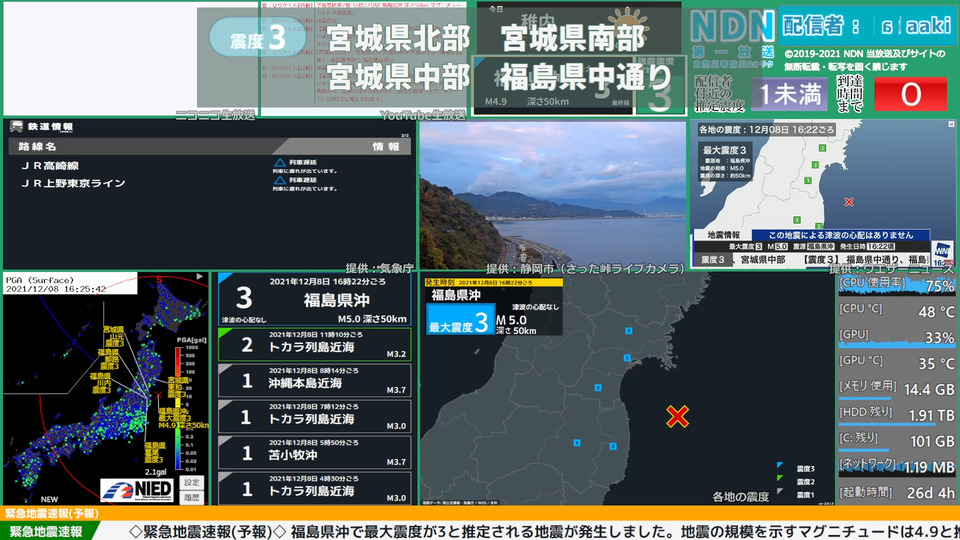Click the JR高崎線 route row

(x=209, y=165)
